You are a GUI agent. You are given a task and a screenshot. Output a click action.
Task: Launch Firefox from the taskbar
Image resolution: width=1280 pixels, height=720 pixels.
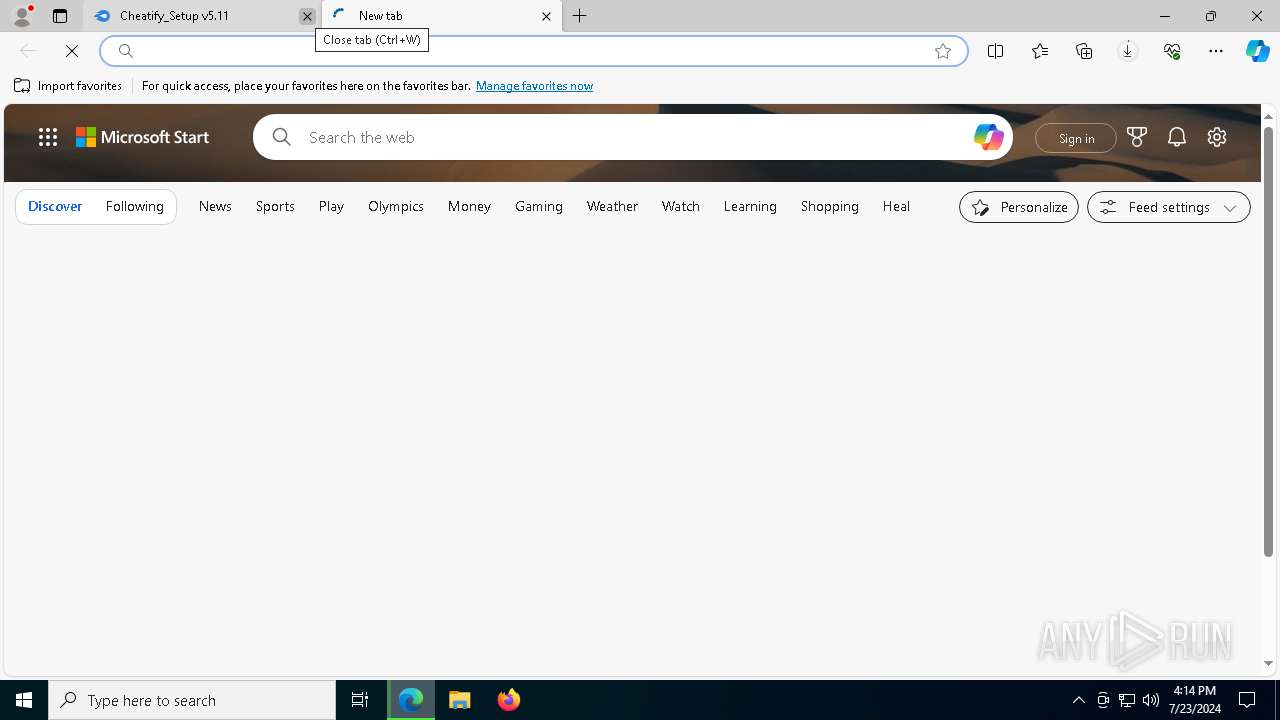509,700
